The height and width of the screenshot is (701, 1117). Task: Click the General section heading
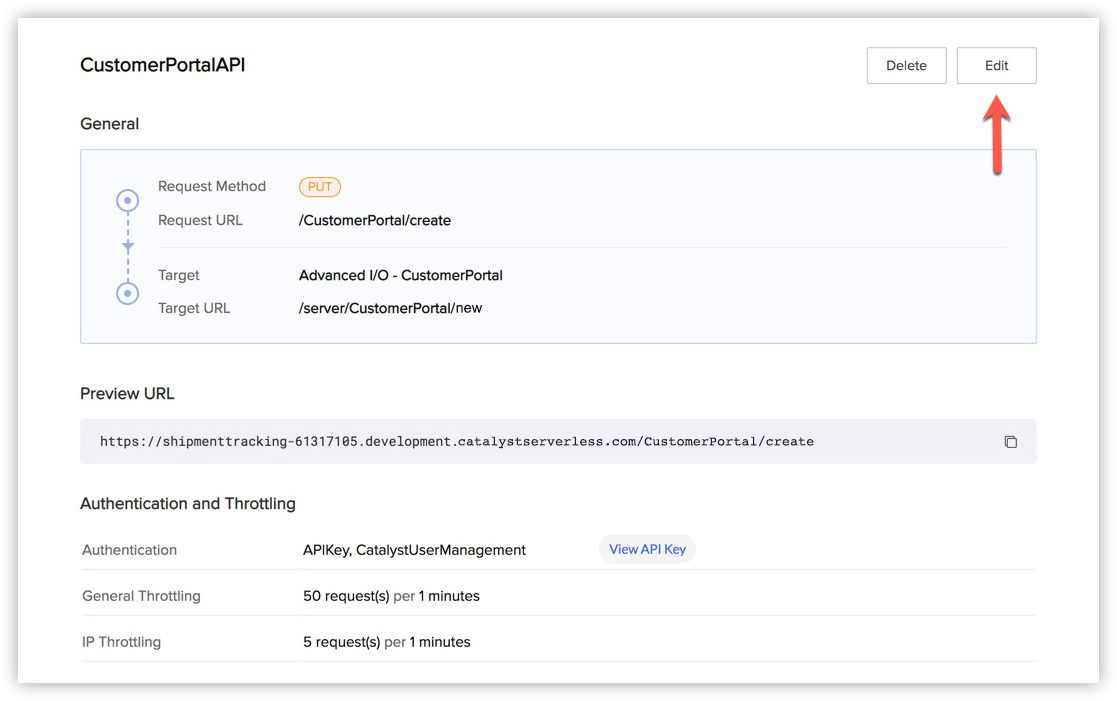(110, 124)
